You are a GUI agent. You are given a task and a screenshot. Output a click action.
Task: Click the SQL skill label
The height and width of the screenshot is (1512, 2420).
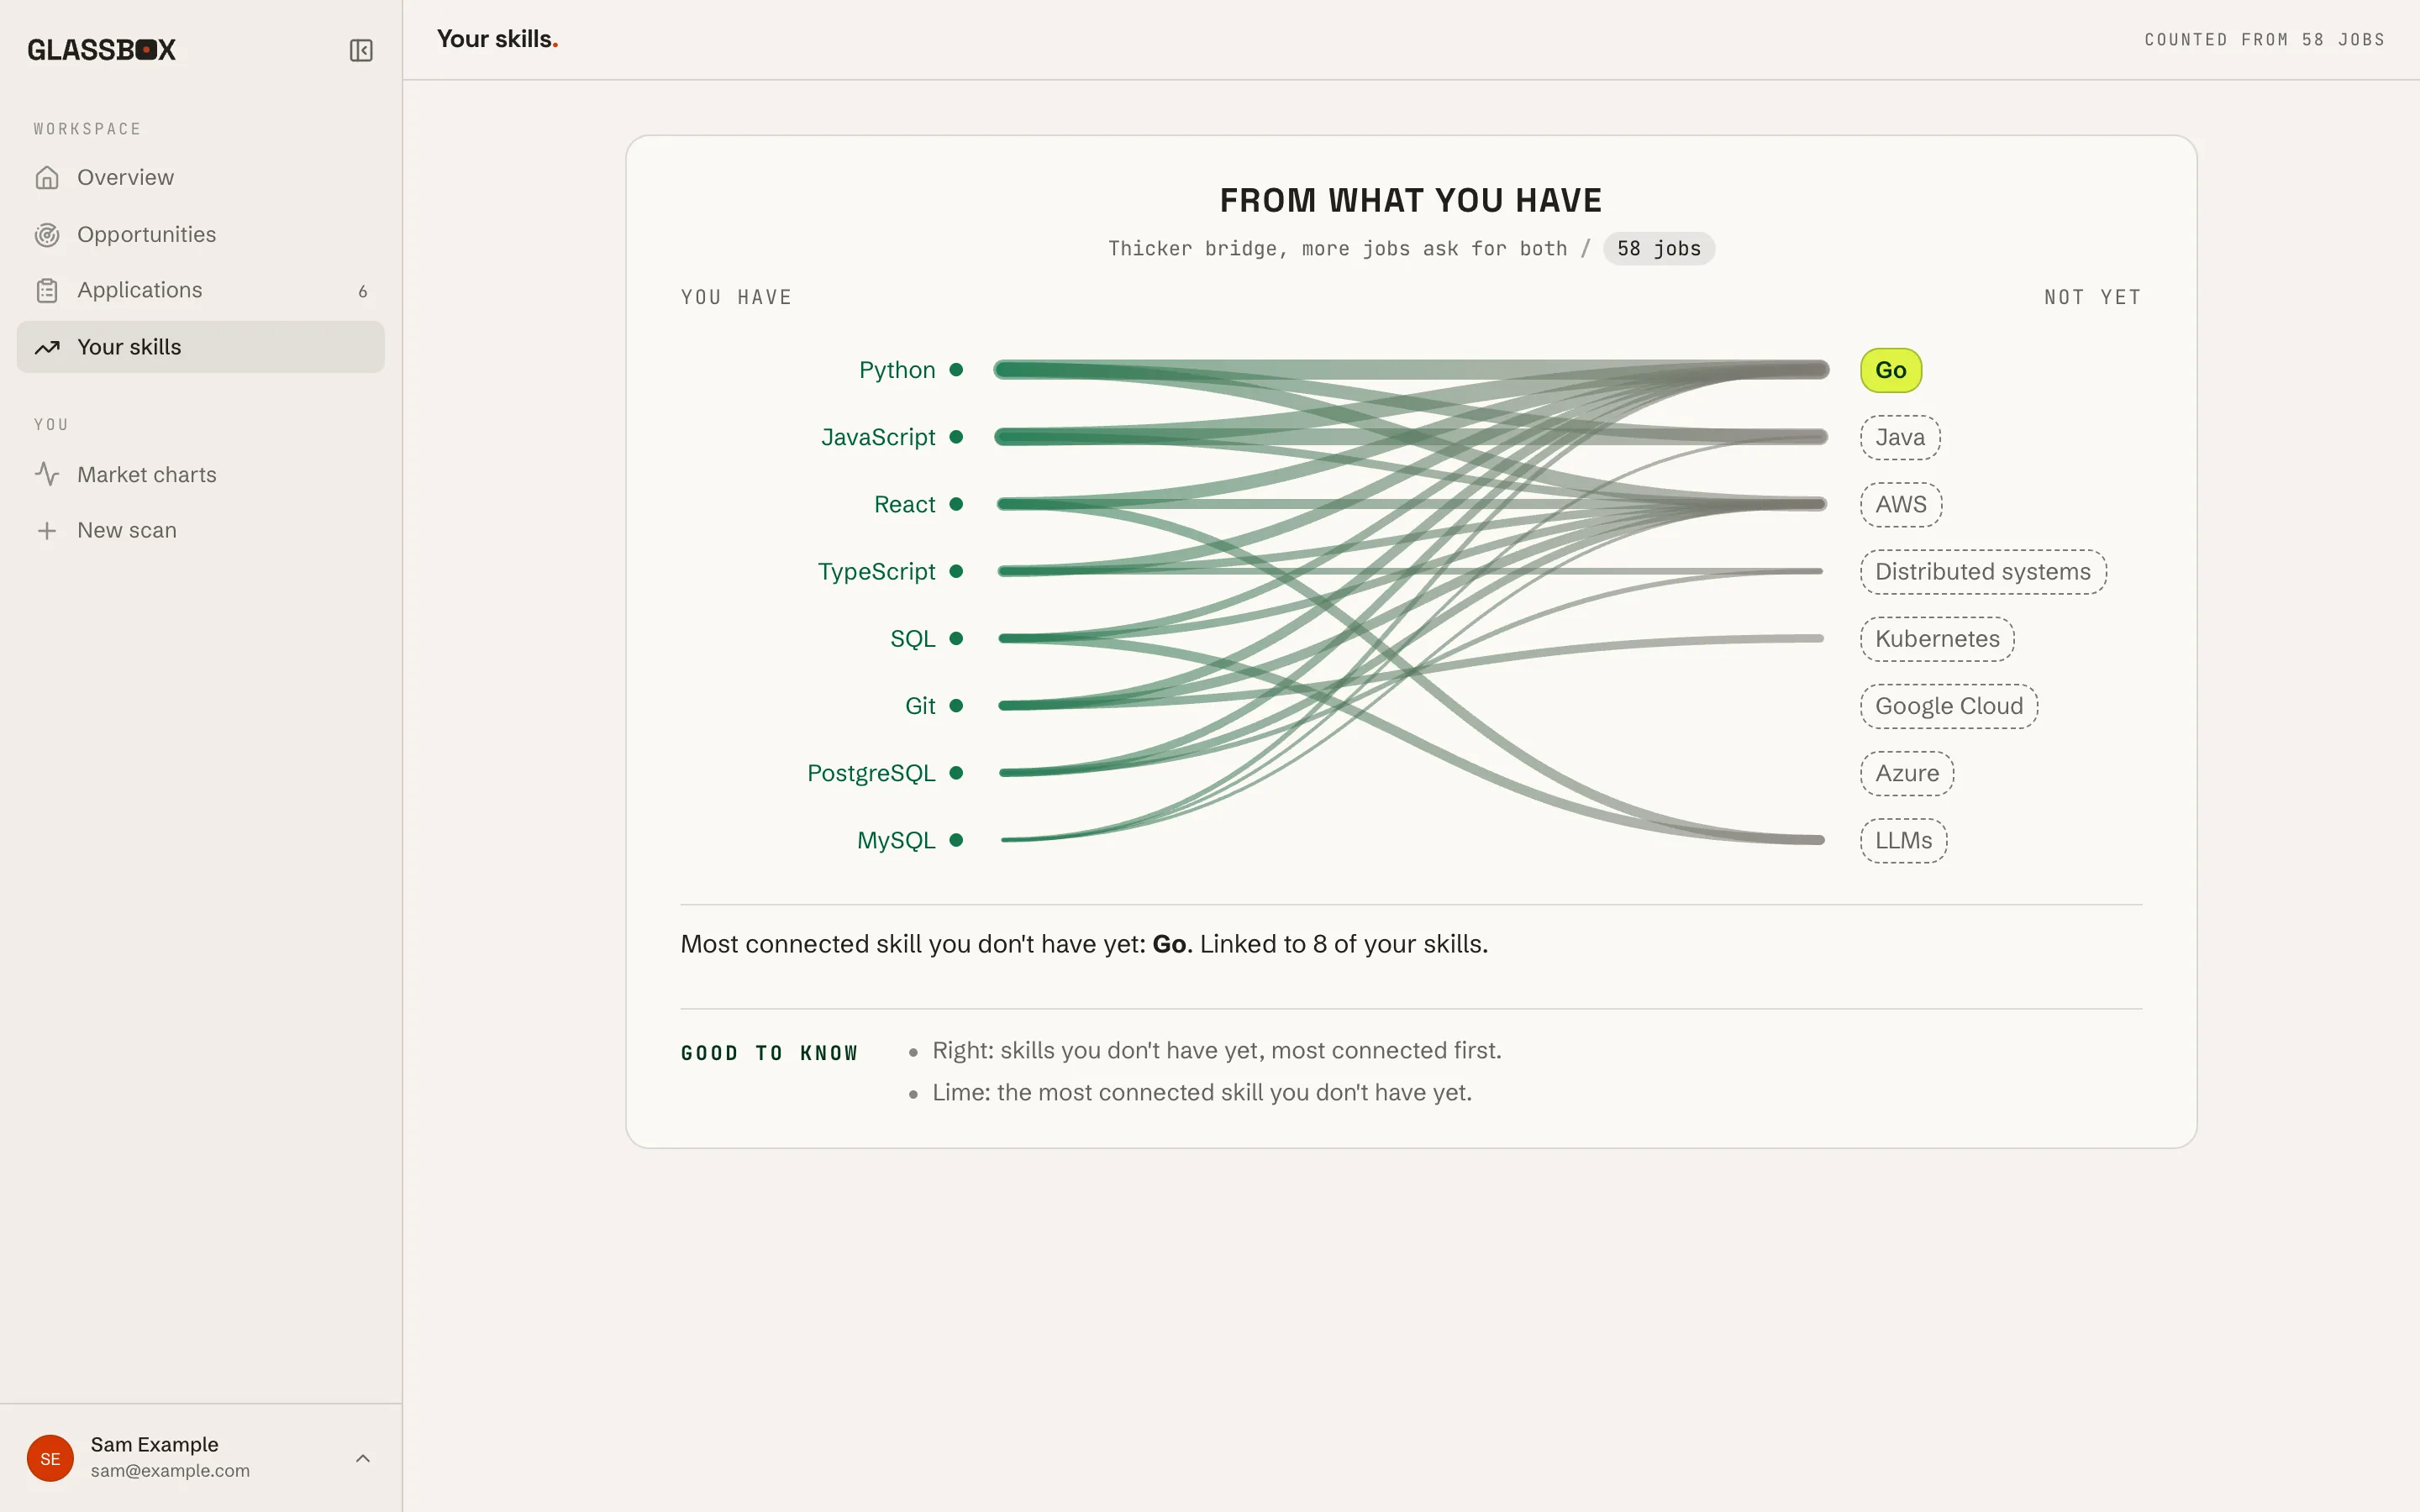click(x=912, y=639)
